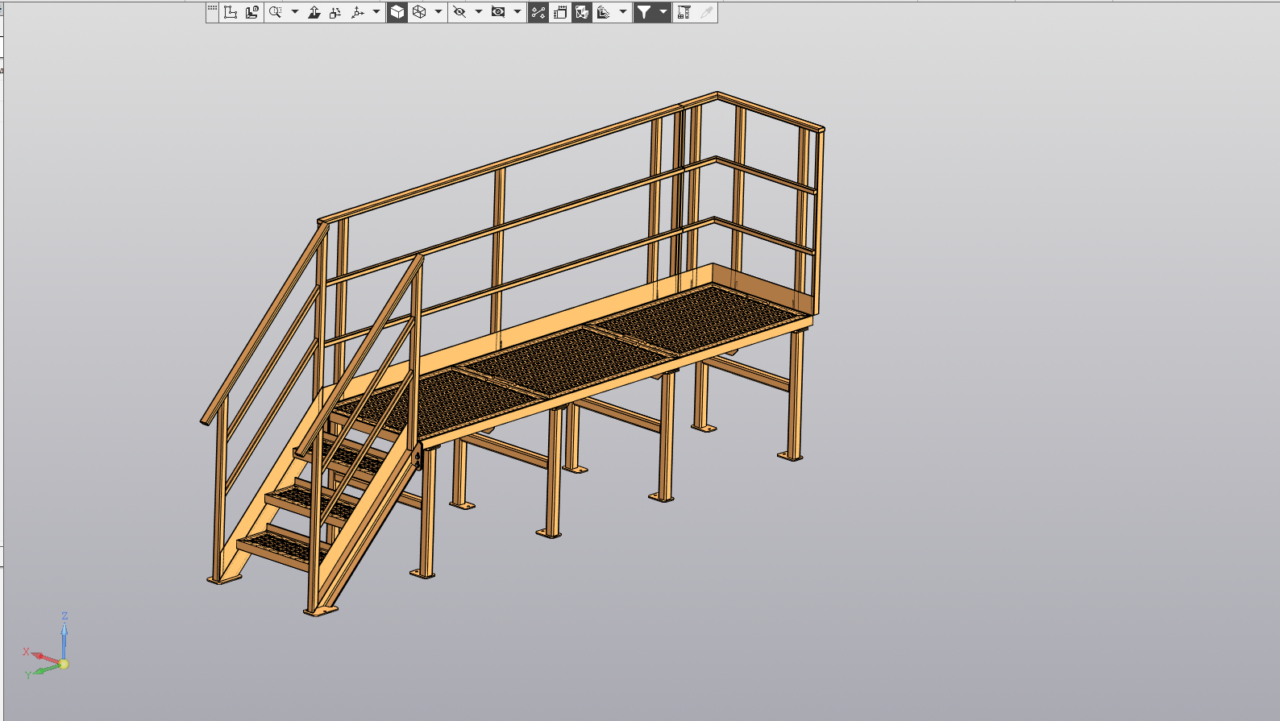Click the rotate model view icon
This screenshot has height=721, width=1280.
pos(335,12)
